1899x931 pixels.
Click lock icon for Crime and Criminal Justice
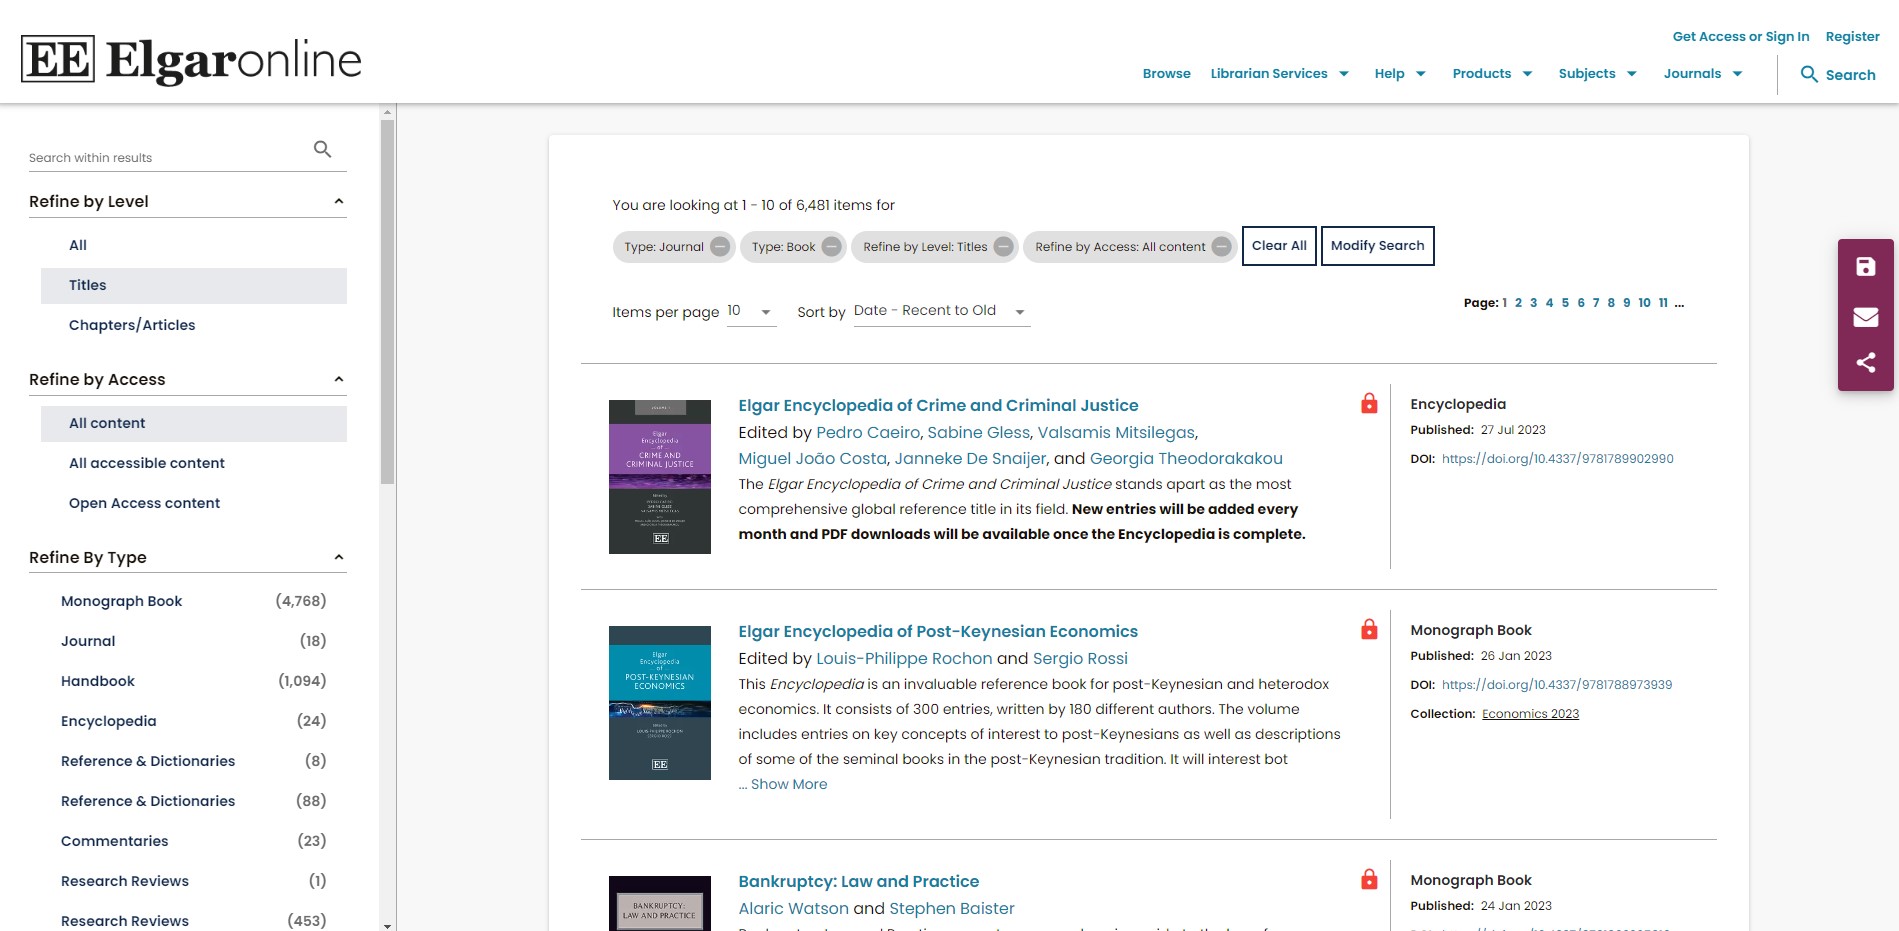click(x=1369, y=403)
